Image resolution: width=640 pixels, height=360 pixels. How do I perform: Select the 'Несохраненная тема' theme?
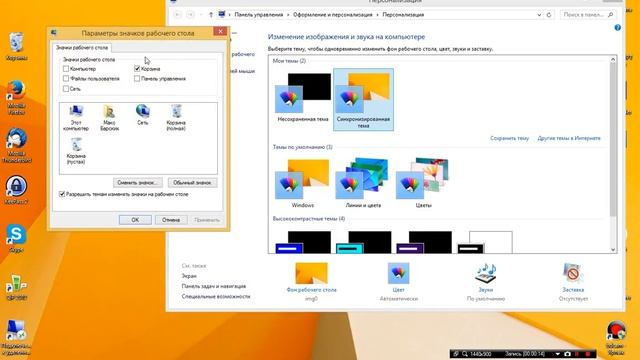point(303,98)
